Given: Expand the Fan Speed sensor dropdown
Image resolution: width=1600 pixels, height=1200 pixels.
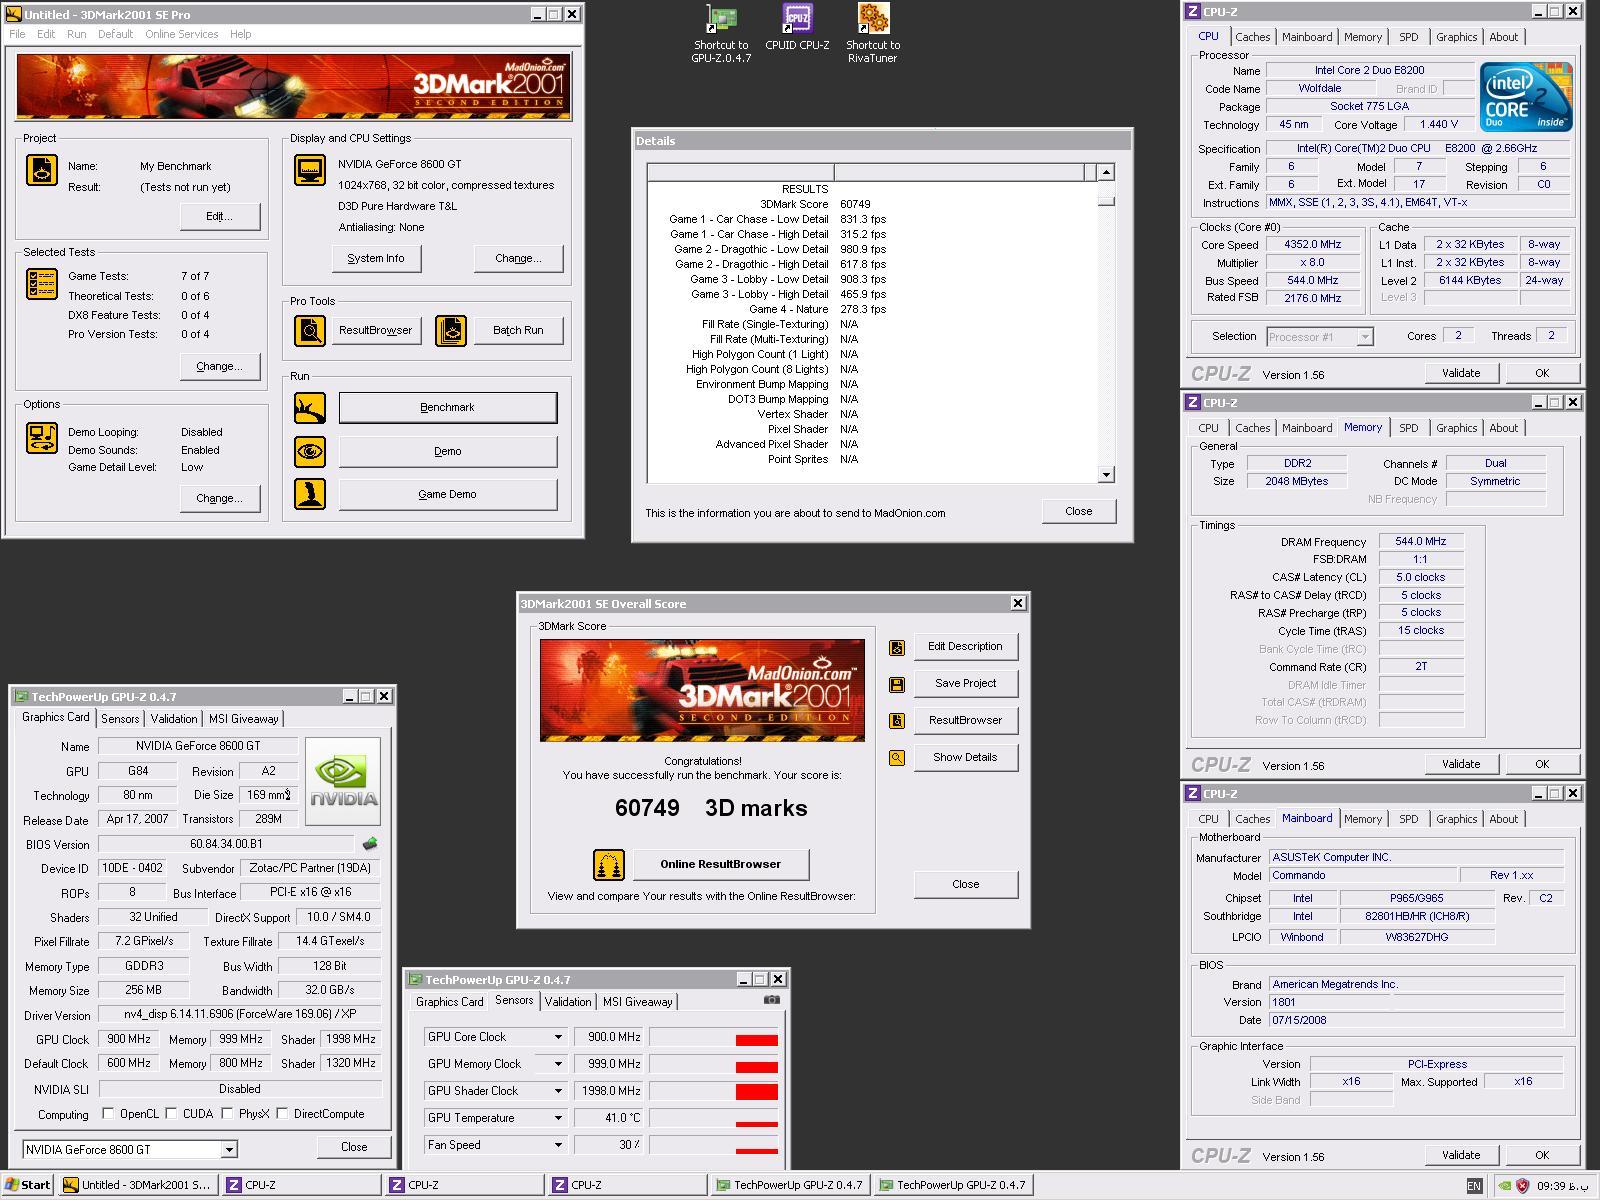Looking at the screenshot, I should (x=558, y=1145).
